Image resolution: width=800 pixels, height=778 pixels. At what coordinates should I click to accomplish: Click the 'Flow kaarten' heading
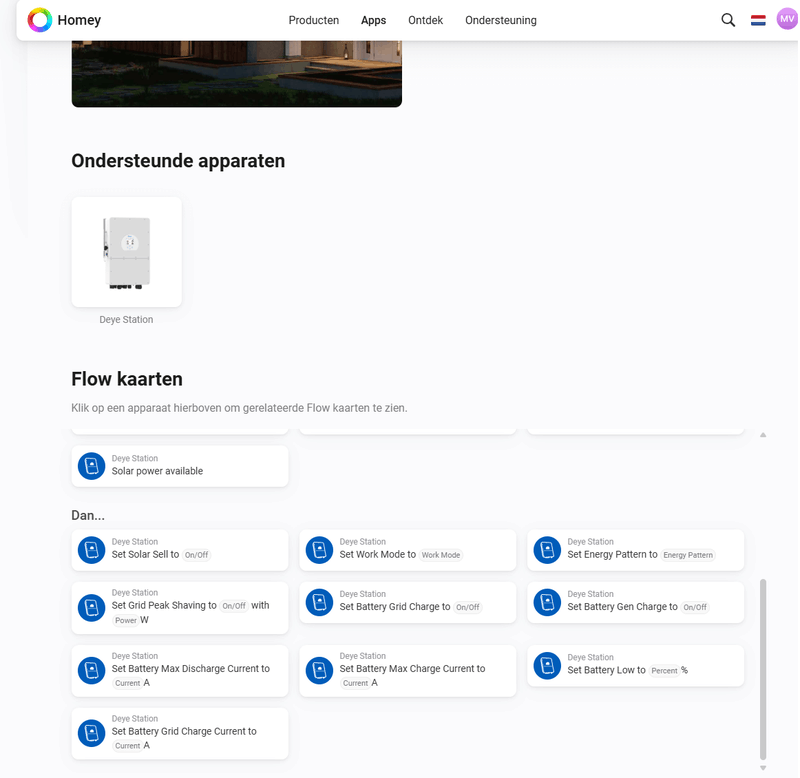[127, 379]
